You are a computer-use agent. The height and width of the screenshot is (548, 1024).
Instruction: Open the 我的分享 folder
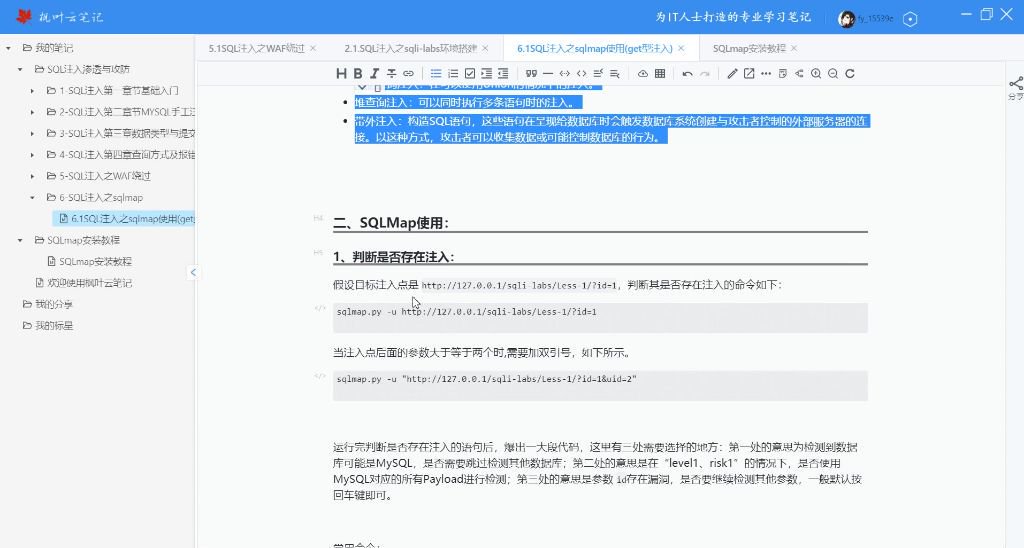tap(54, 304)
